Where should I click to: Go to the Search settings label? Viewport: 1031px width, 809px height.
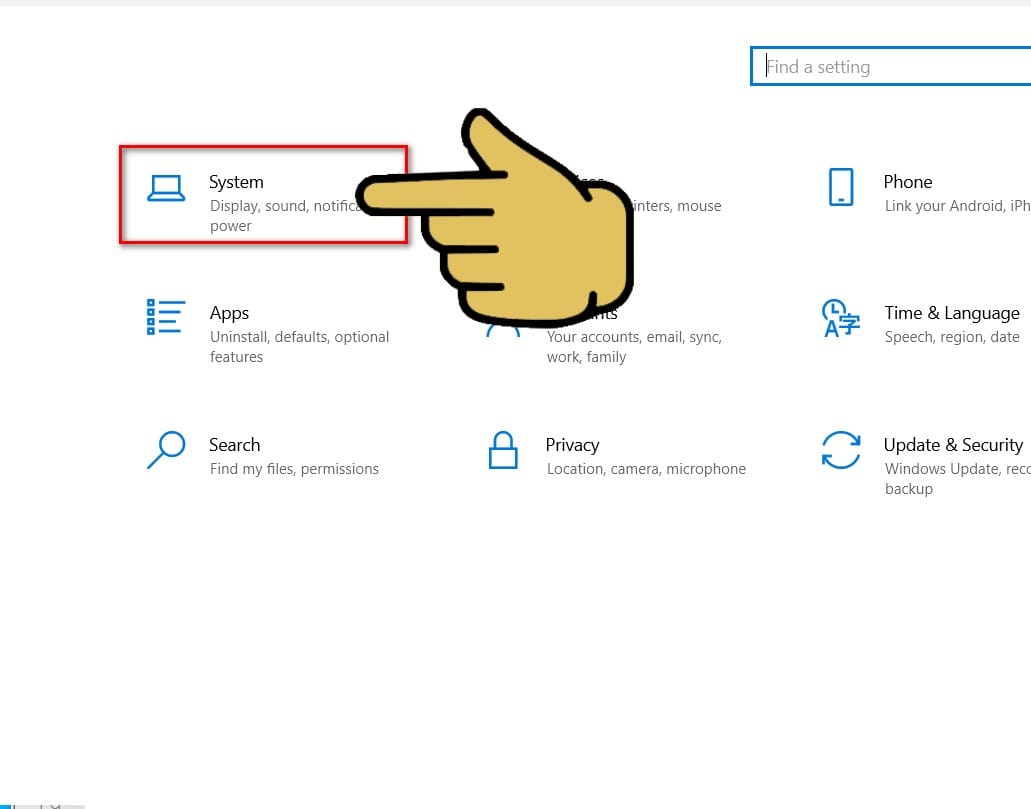235,445
